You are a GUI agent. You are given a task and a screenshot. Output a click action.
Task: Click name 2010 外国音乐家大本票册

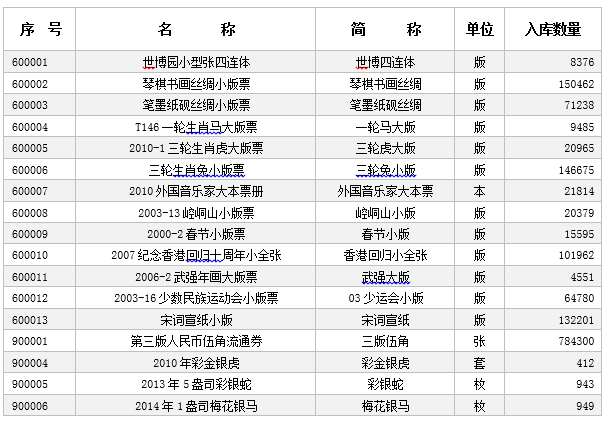(x=196, y=191)
